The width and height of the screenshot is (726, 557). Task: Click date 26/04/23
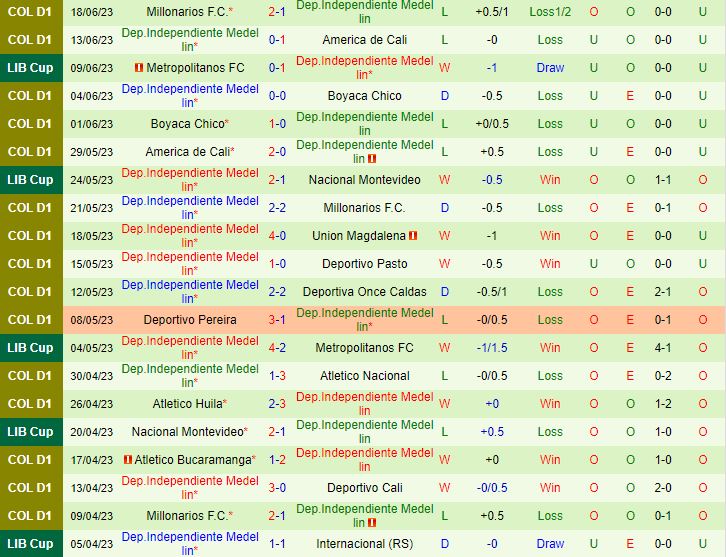coord(92,404)
